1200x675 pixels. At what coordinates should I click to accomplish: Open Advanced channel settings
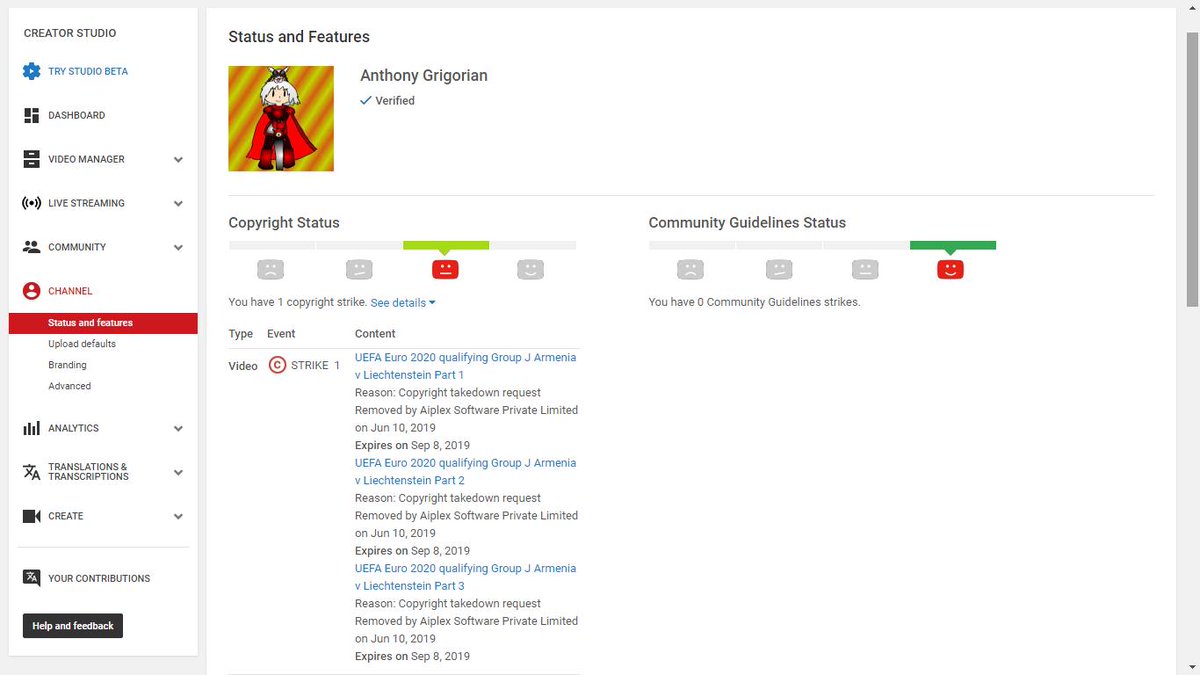pos(69,386)
